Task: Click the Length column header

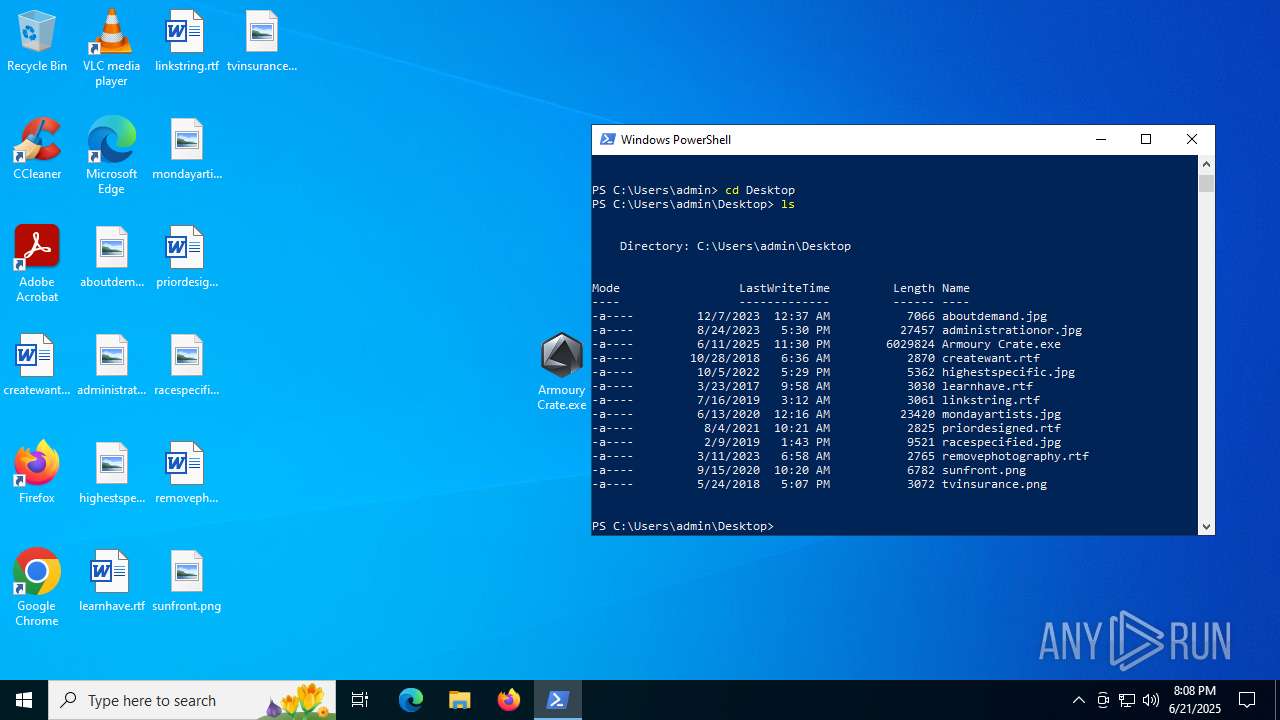Action: [x=914, y=288]
